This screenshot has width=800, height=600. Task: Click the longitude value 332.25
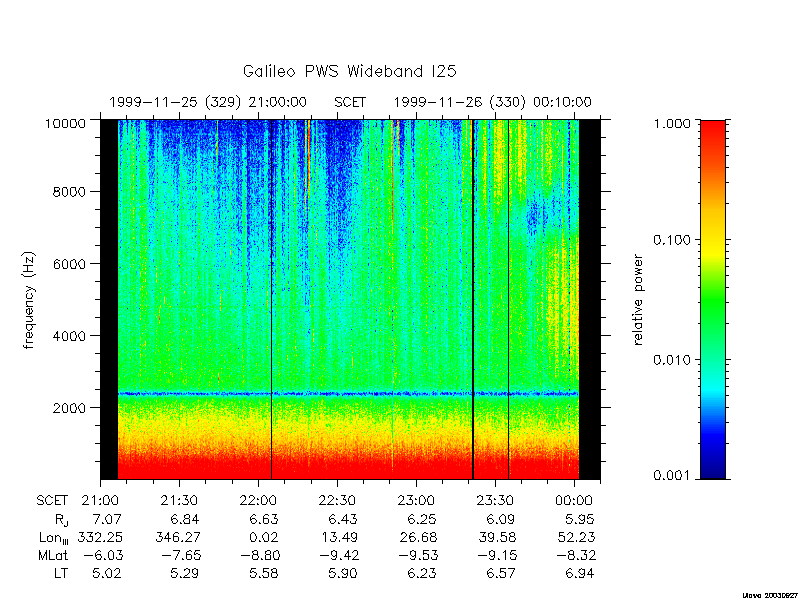pyautogui.click(x=100, y=537)
